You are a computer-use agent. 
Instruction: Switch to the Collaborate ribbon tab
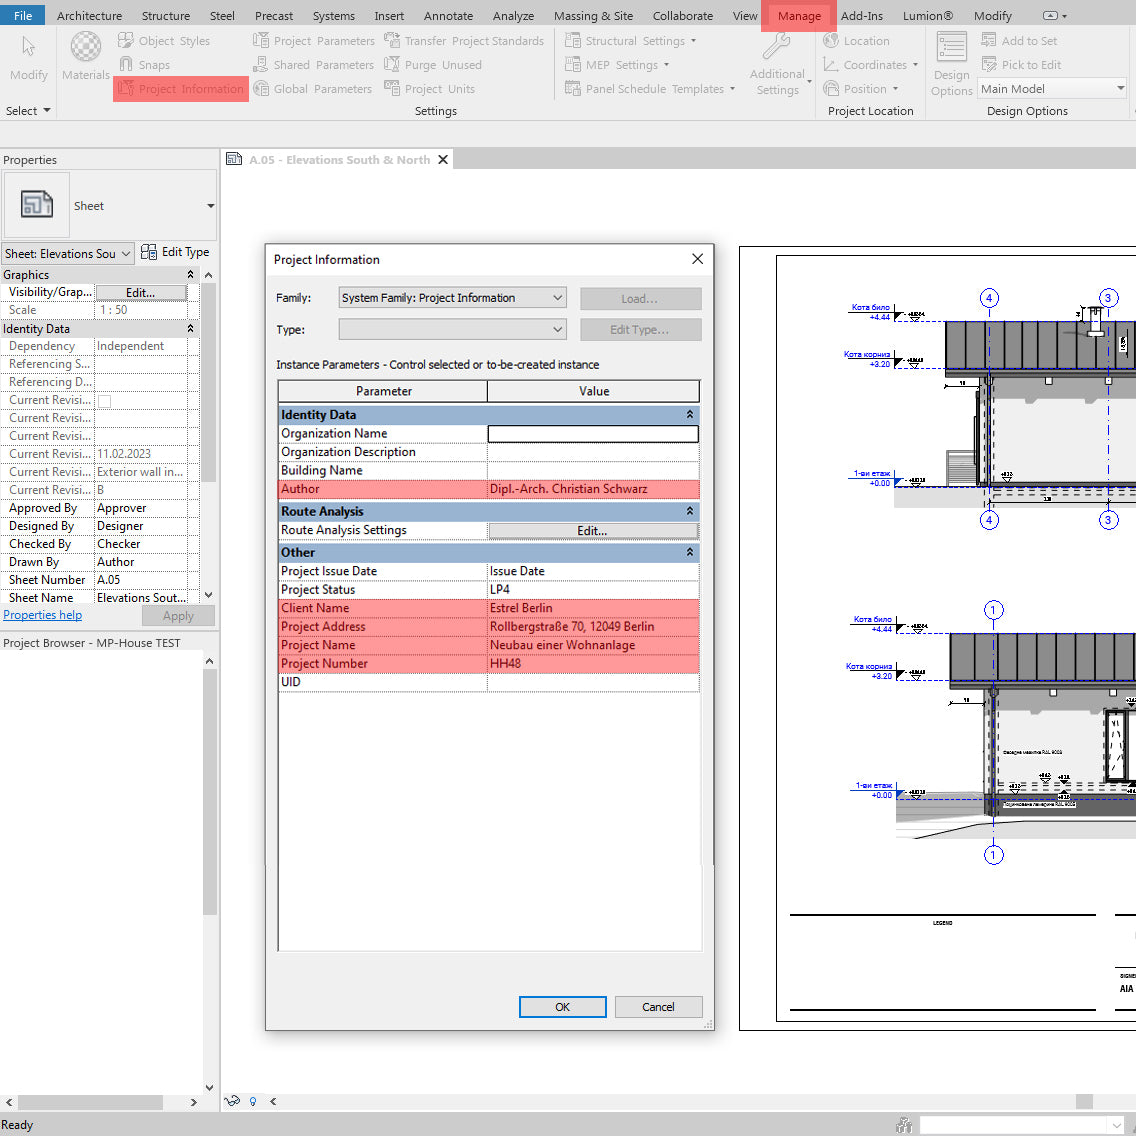[682, 15]
